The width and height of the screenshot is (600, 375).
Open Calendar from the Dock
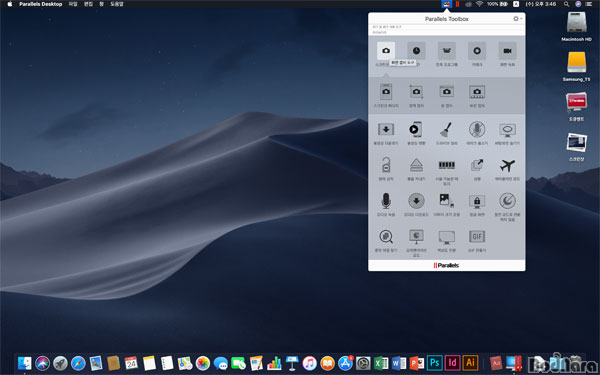[131, 363]
